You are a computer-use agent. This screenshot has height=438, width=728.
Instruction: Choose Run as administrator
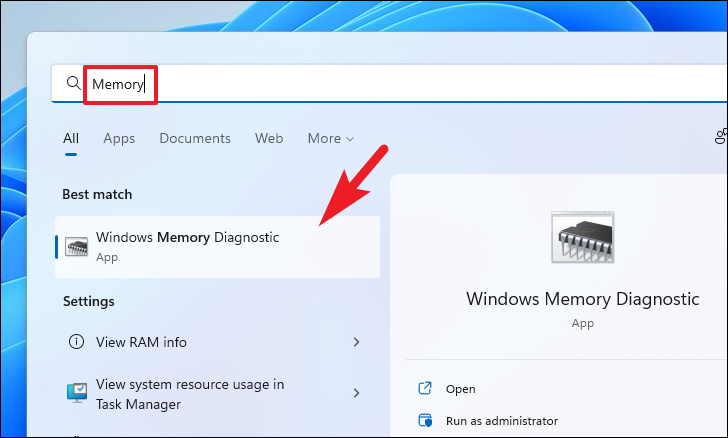502,421
